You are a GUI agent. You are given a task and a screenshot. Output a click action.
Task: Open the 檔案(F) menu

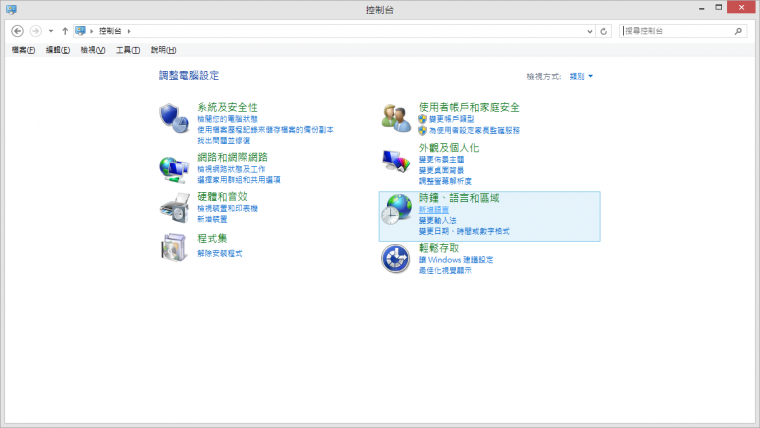pyautogui.click(x=23, y=50)
